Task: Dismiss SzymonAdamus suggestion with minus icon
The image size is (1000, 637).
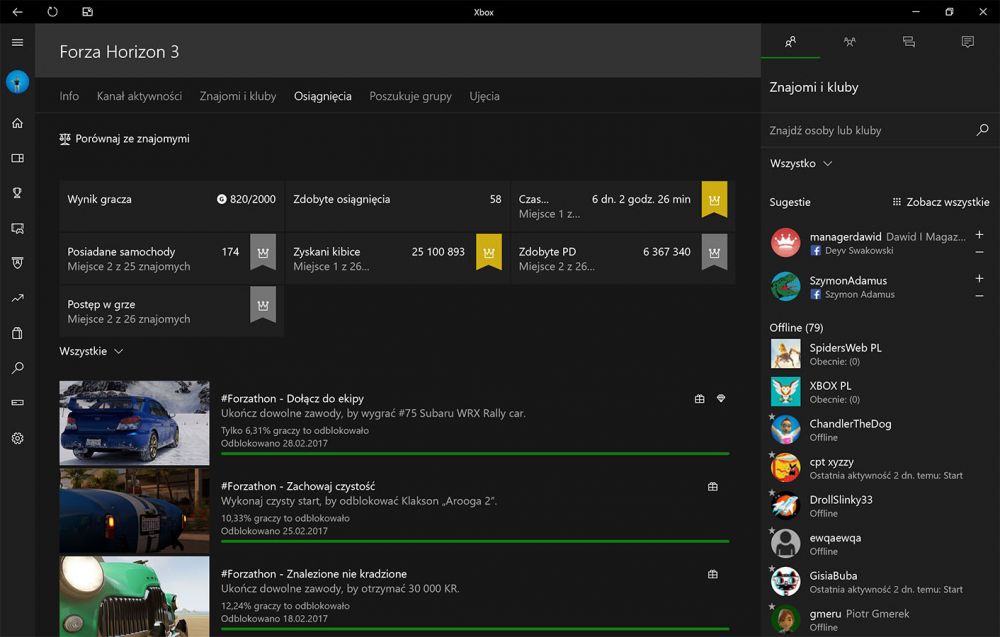Action: [x=979, y=296]
